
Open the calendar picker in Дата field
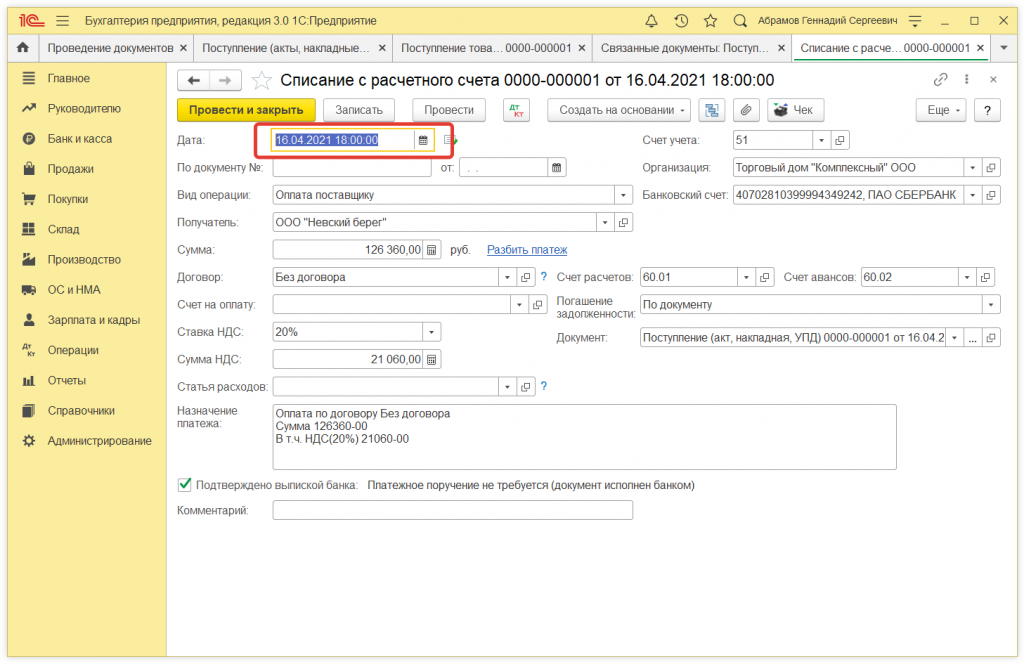[x=423, y=140]
